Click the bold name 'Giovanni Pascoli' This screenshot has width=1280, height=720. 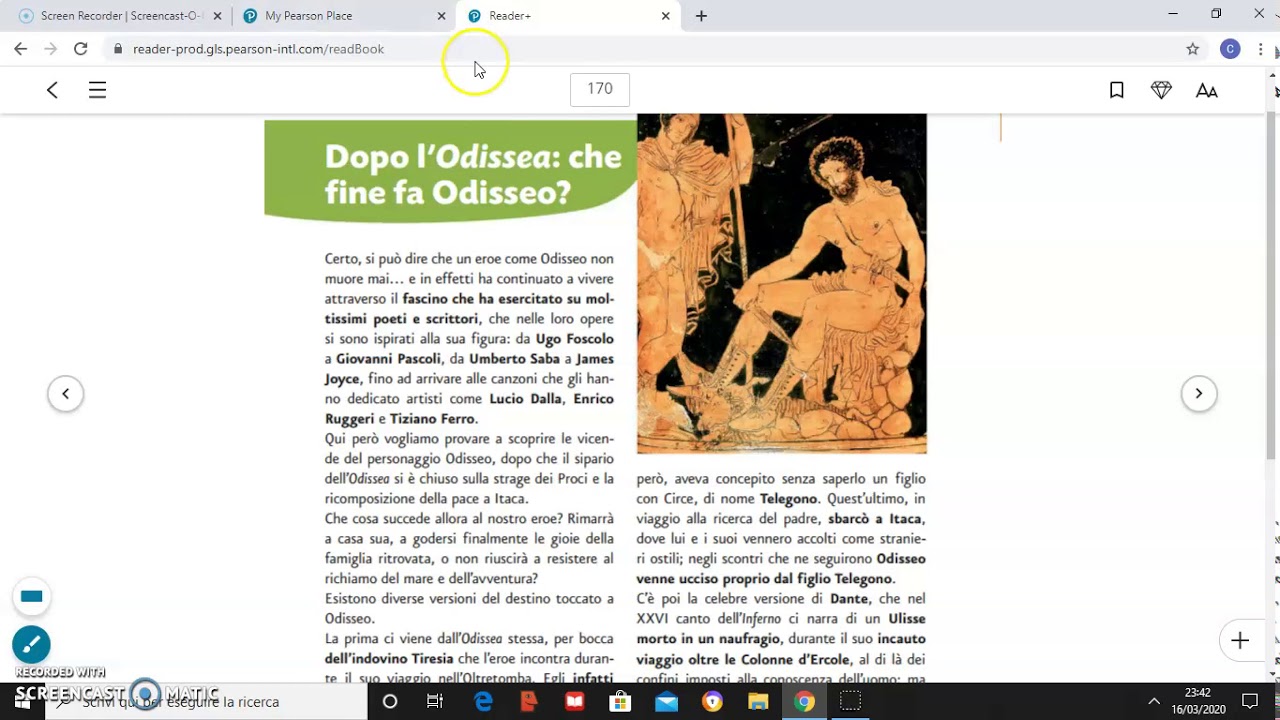point(388,359)
